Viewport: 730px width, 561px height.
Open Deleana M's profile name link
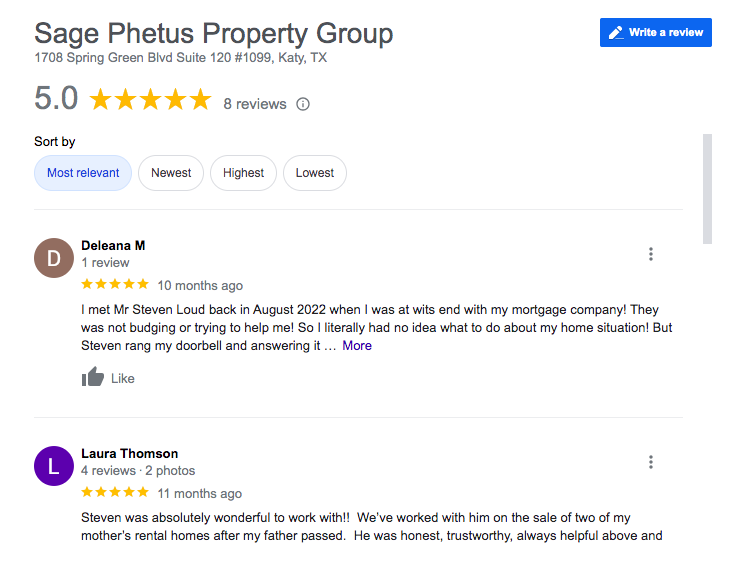tap(113, 245)
